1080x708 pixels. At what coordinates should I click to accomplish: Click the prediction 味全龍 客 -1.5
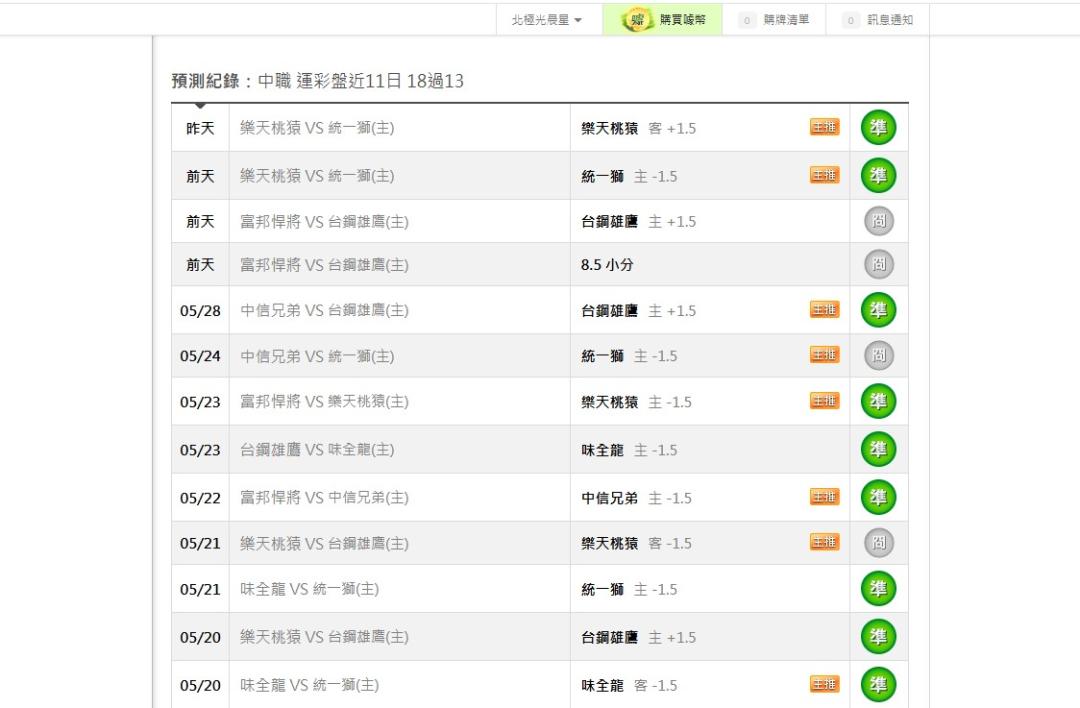(x=629, y=685)
